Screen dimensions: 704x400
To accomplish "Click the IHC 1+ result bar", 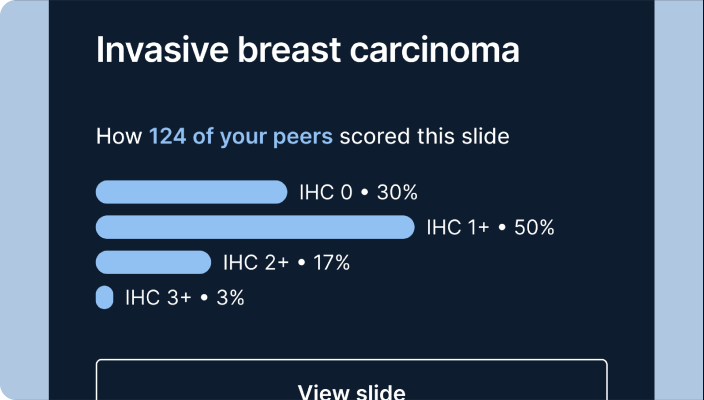I will point(255,227).
